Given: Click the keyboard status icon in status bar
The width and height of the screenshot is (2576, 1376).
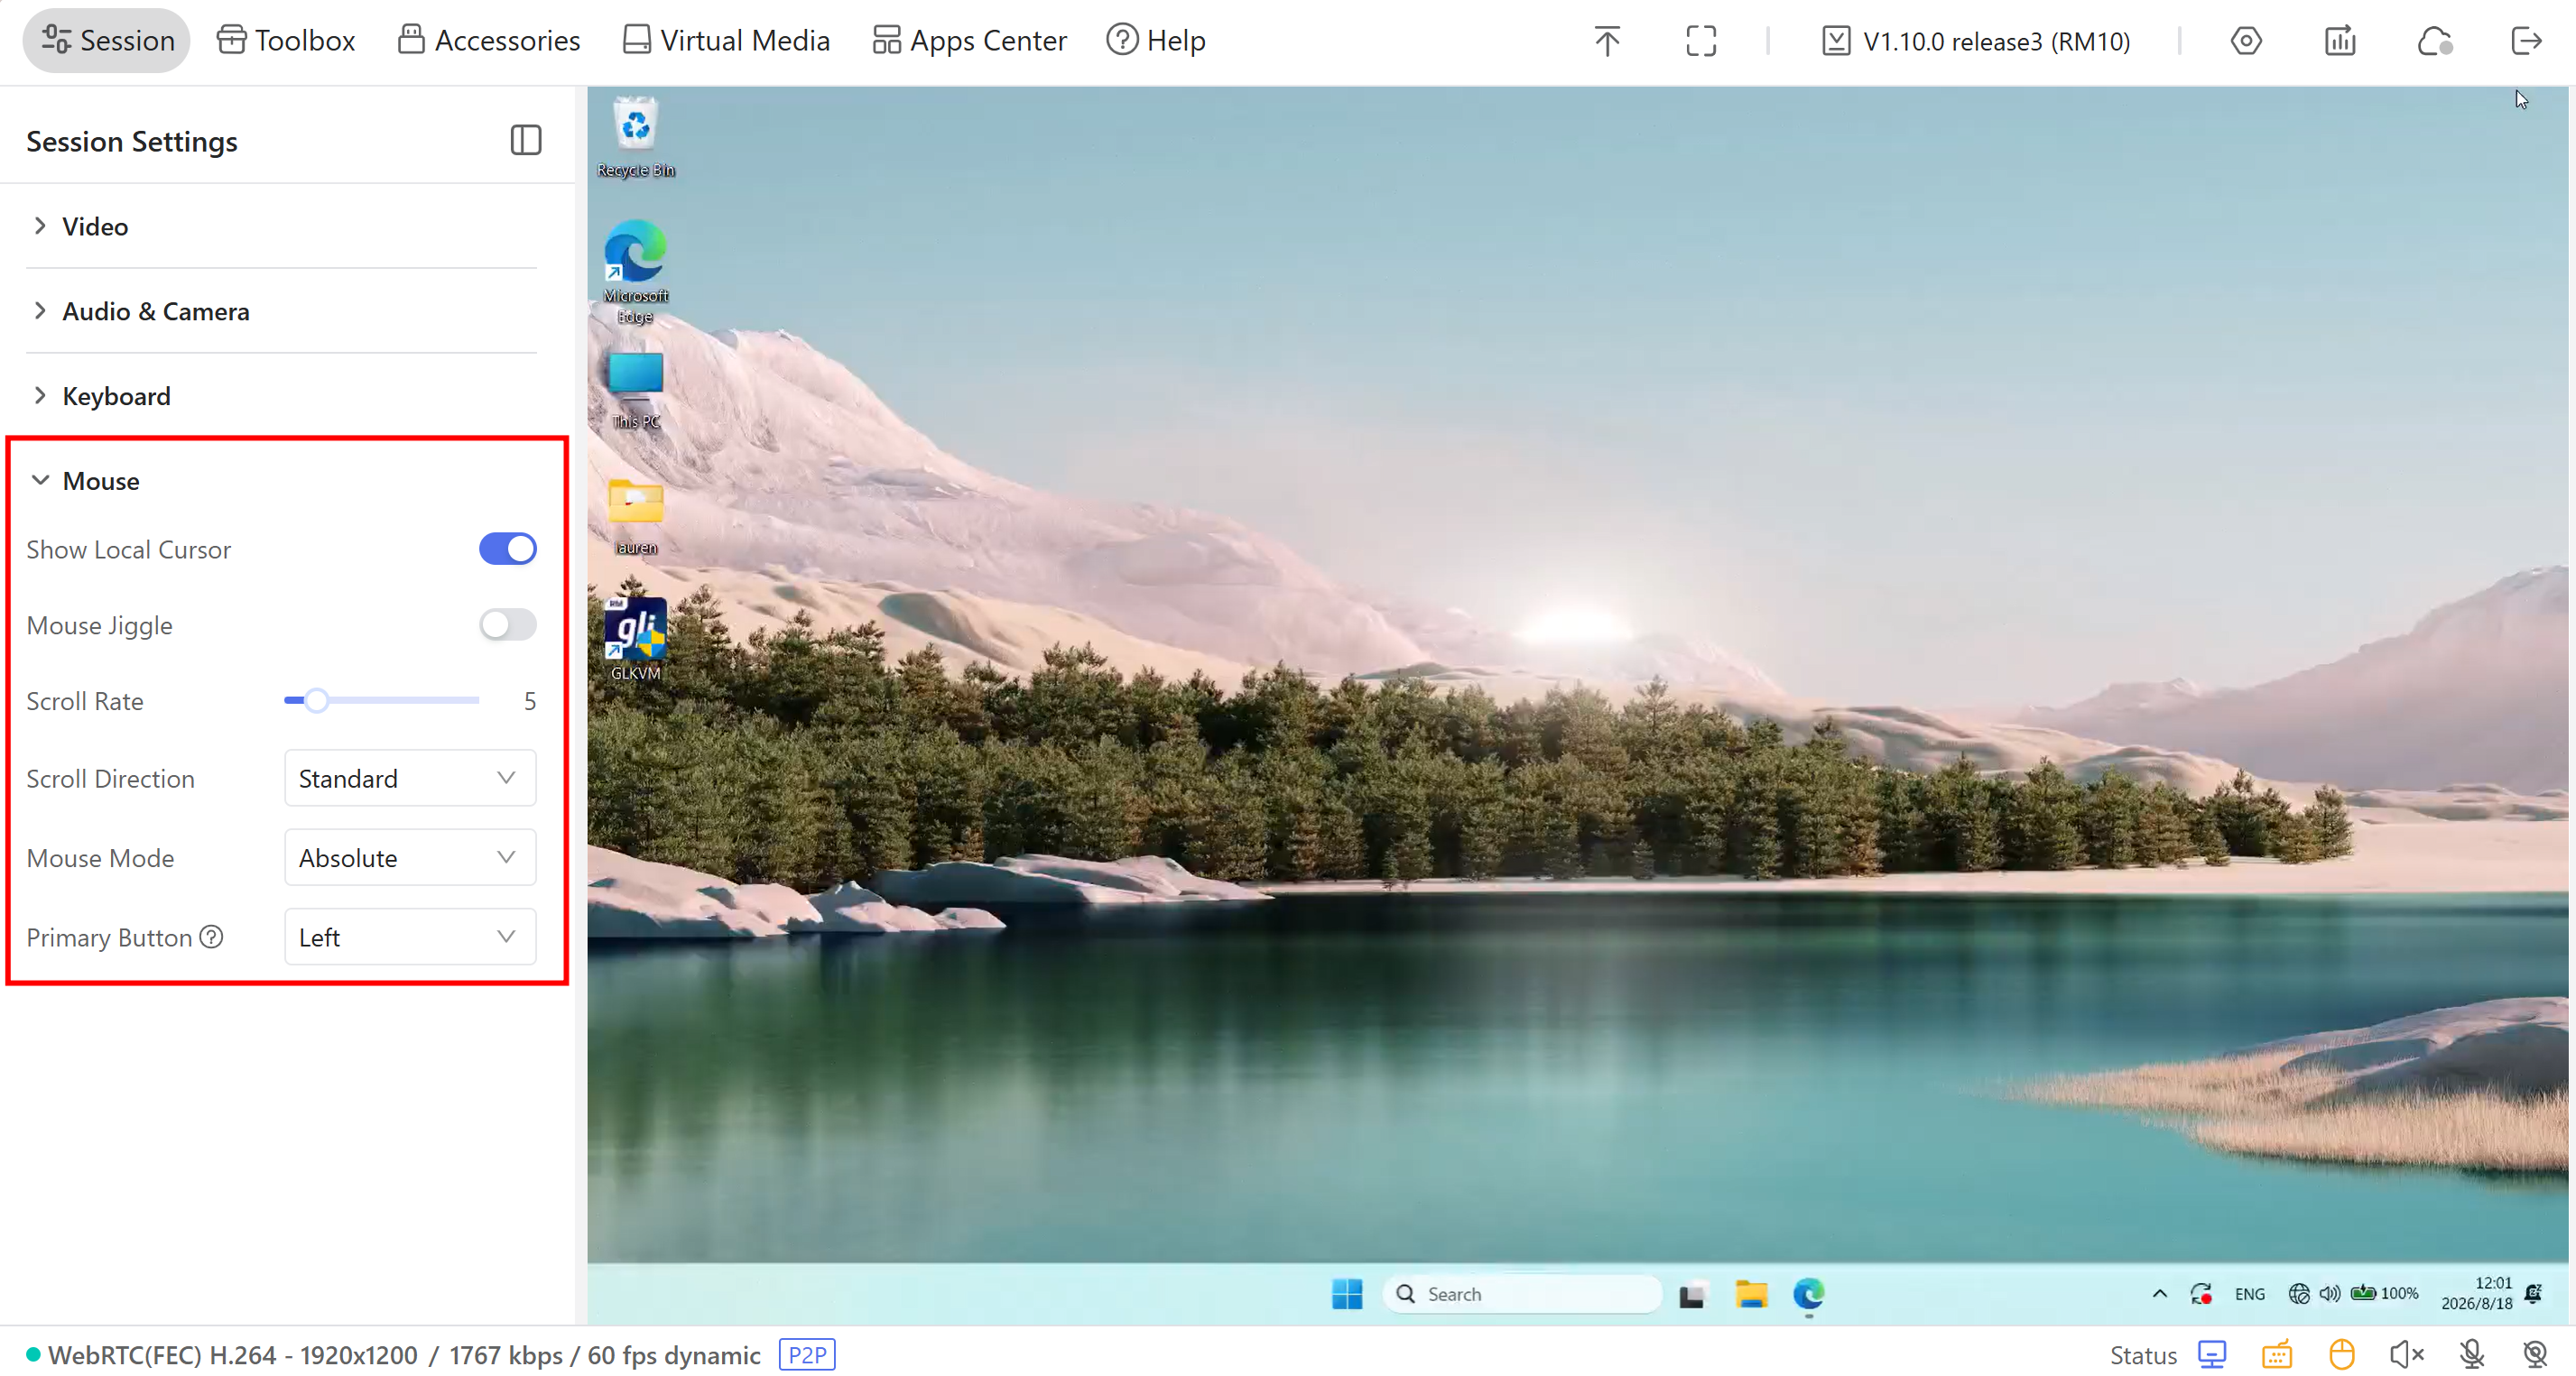Looking at the screenshot, I should tap(2277, 1354).
